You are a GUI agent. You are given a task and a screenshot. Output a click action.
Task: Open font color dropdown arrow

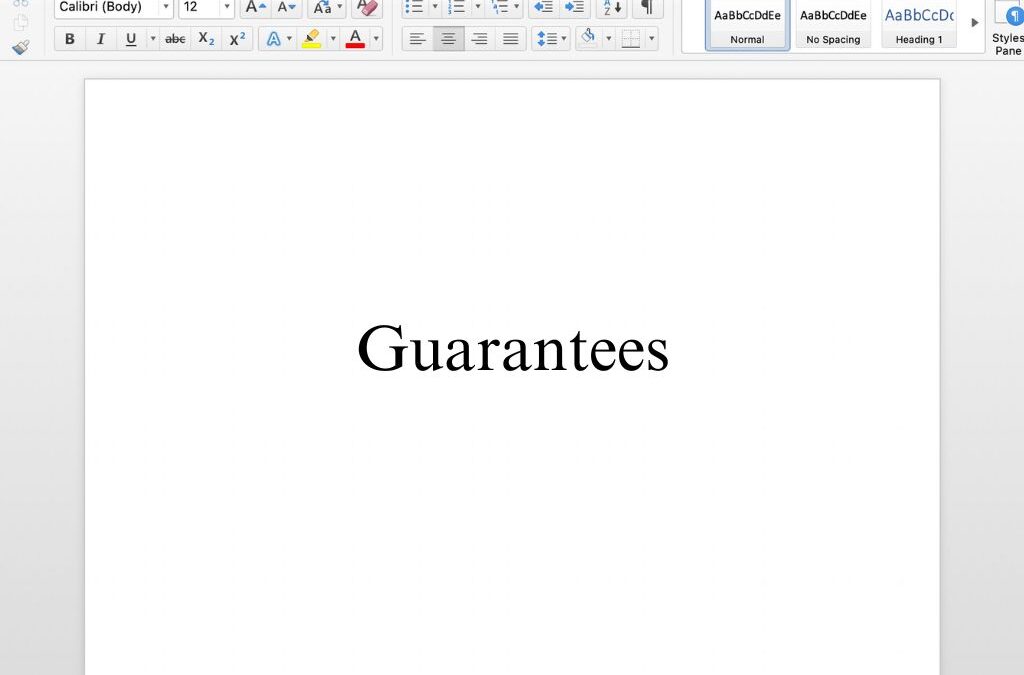coord(376,39)
